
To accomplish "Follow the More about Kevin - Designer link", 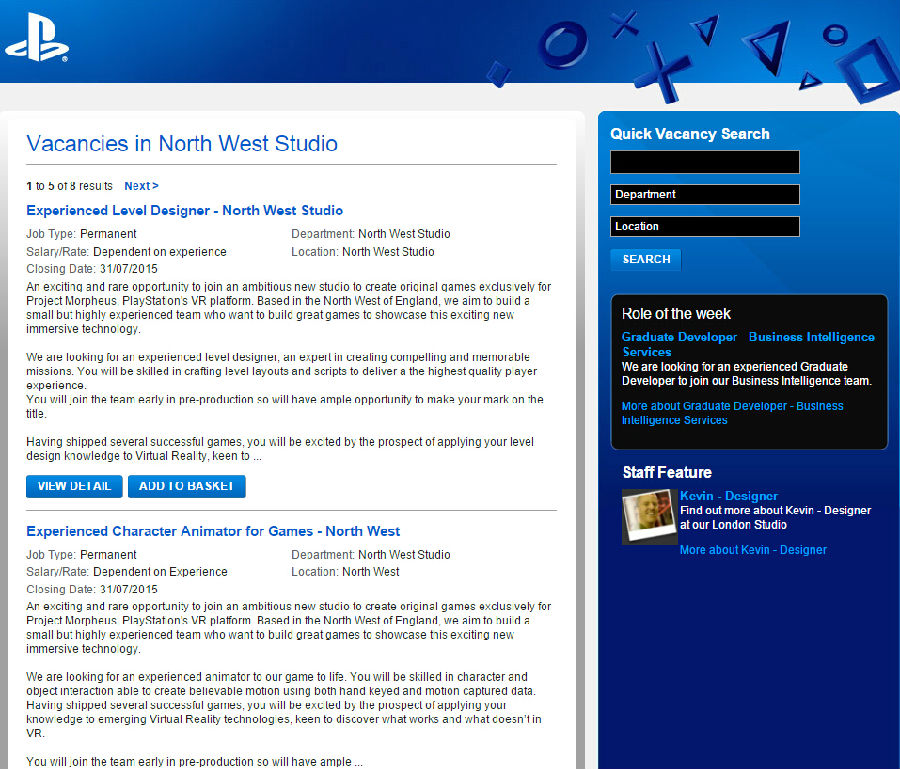I will tap(753, 550).
